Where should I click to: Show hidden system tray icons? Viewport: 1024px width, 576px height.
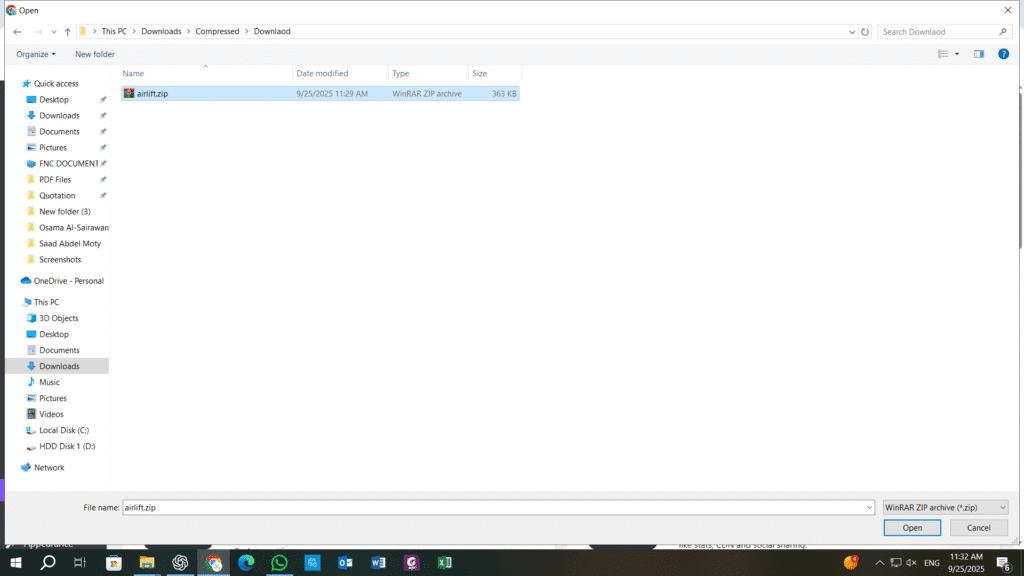tap(880, 562)
